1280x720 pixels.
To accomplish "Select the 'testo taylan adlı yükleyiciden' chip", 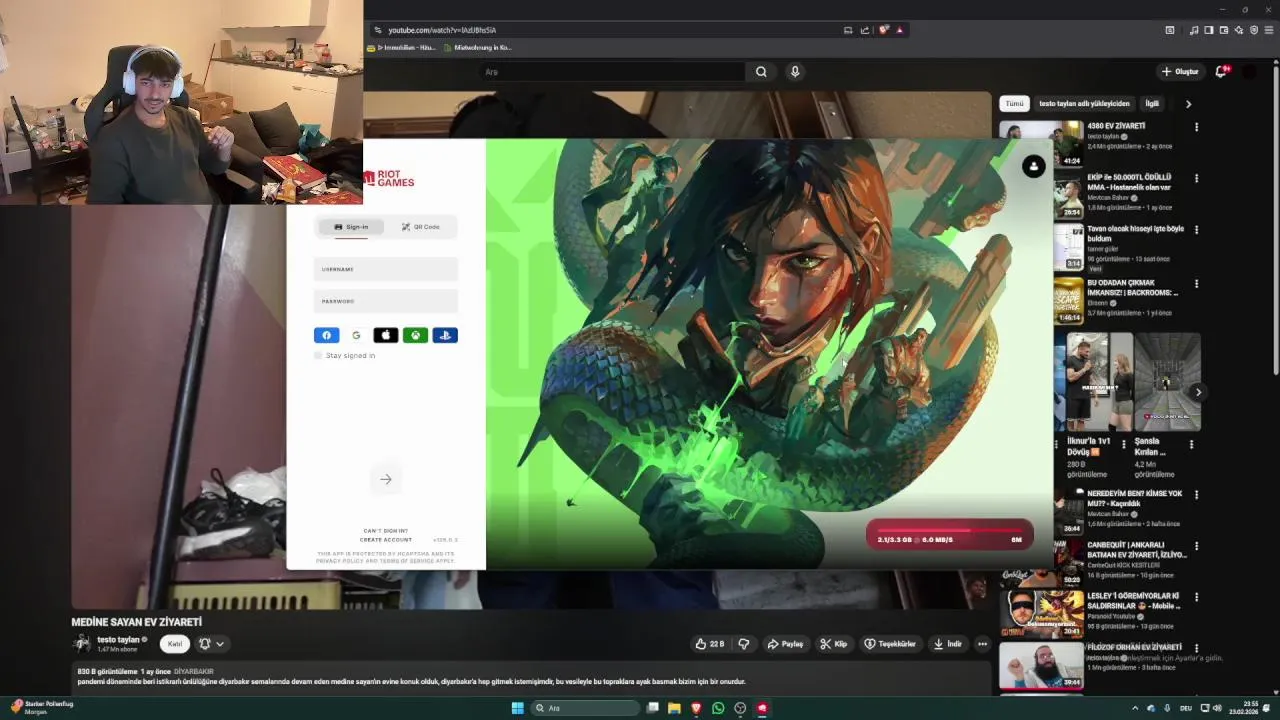I will (1084, 104).
